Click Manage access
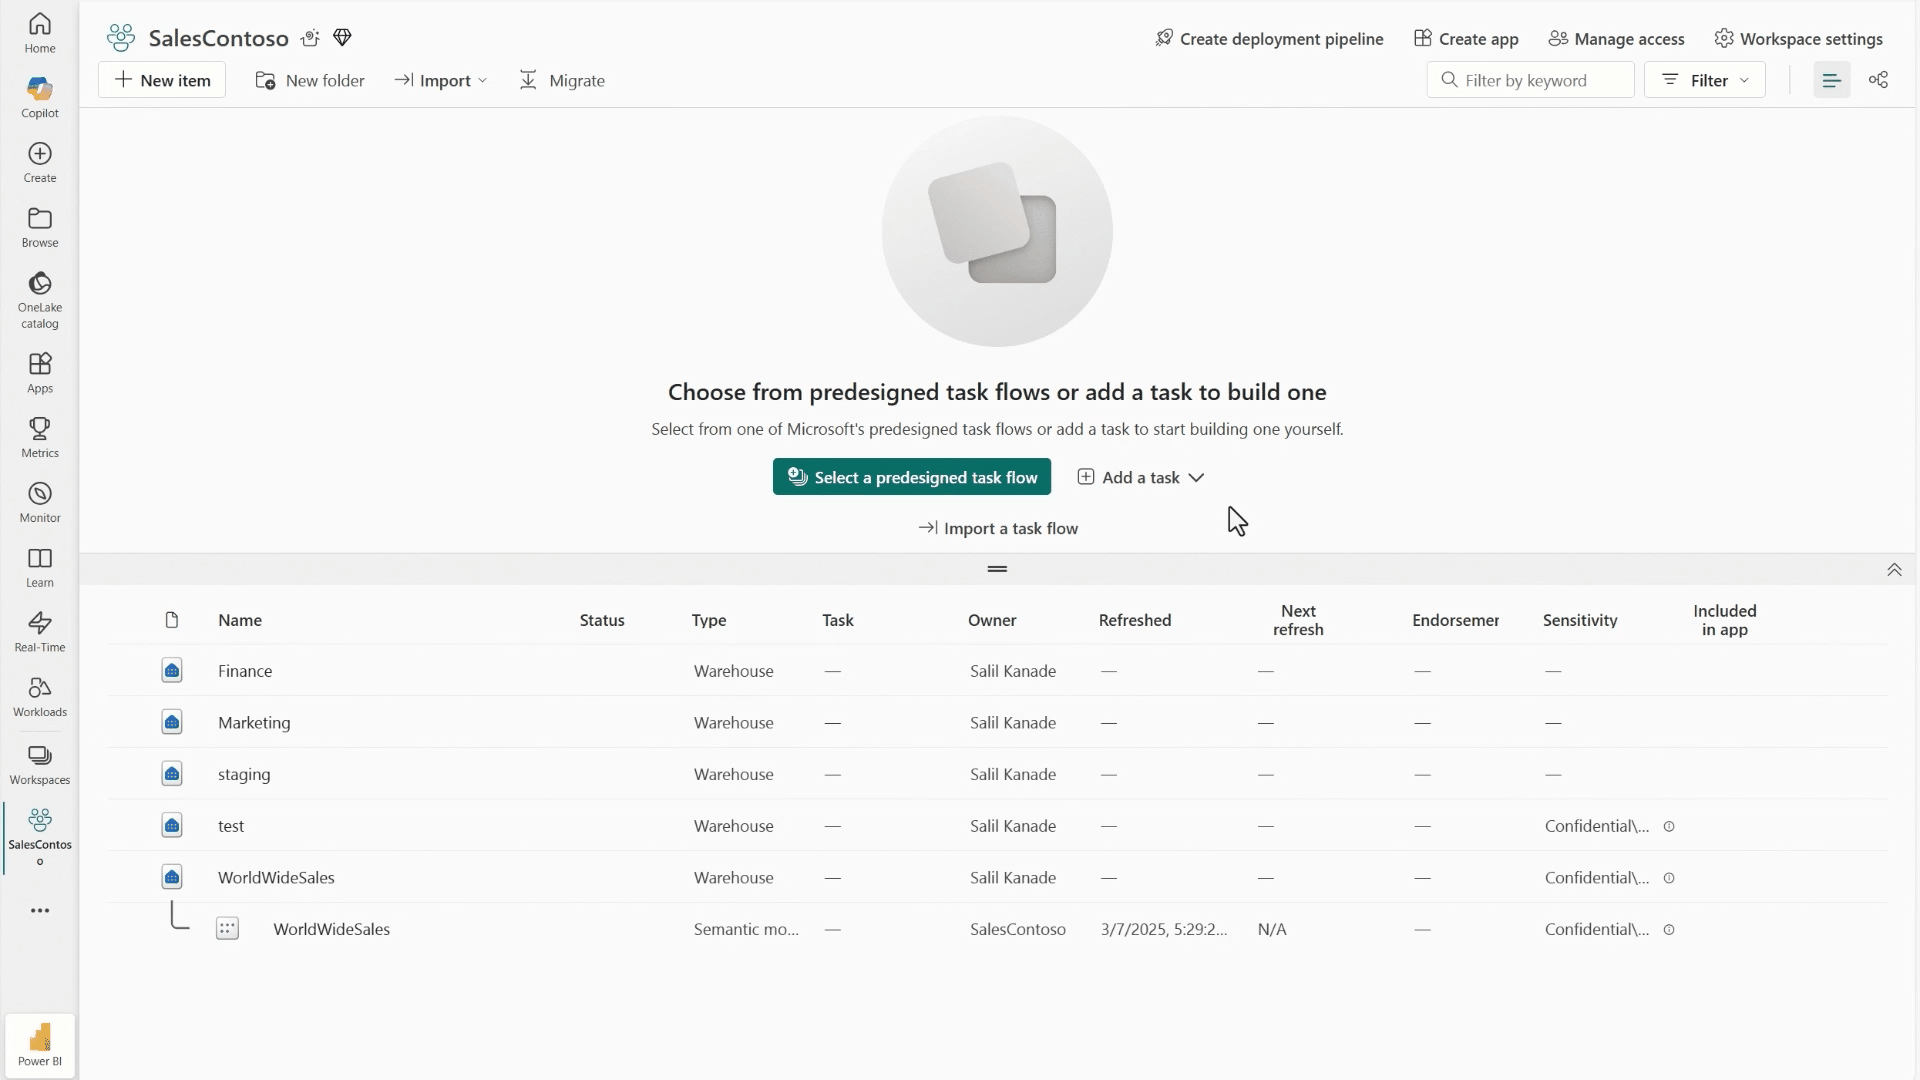 point(1616,39)
